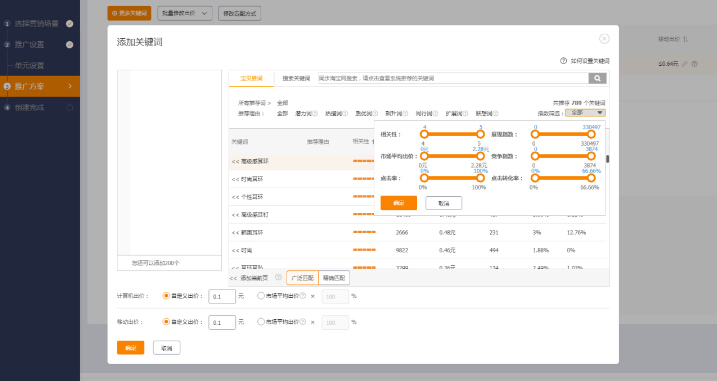Screen dimensions: 717x381
Task: Click 取消 in the filter popup
Action: click(444, 203)
